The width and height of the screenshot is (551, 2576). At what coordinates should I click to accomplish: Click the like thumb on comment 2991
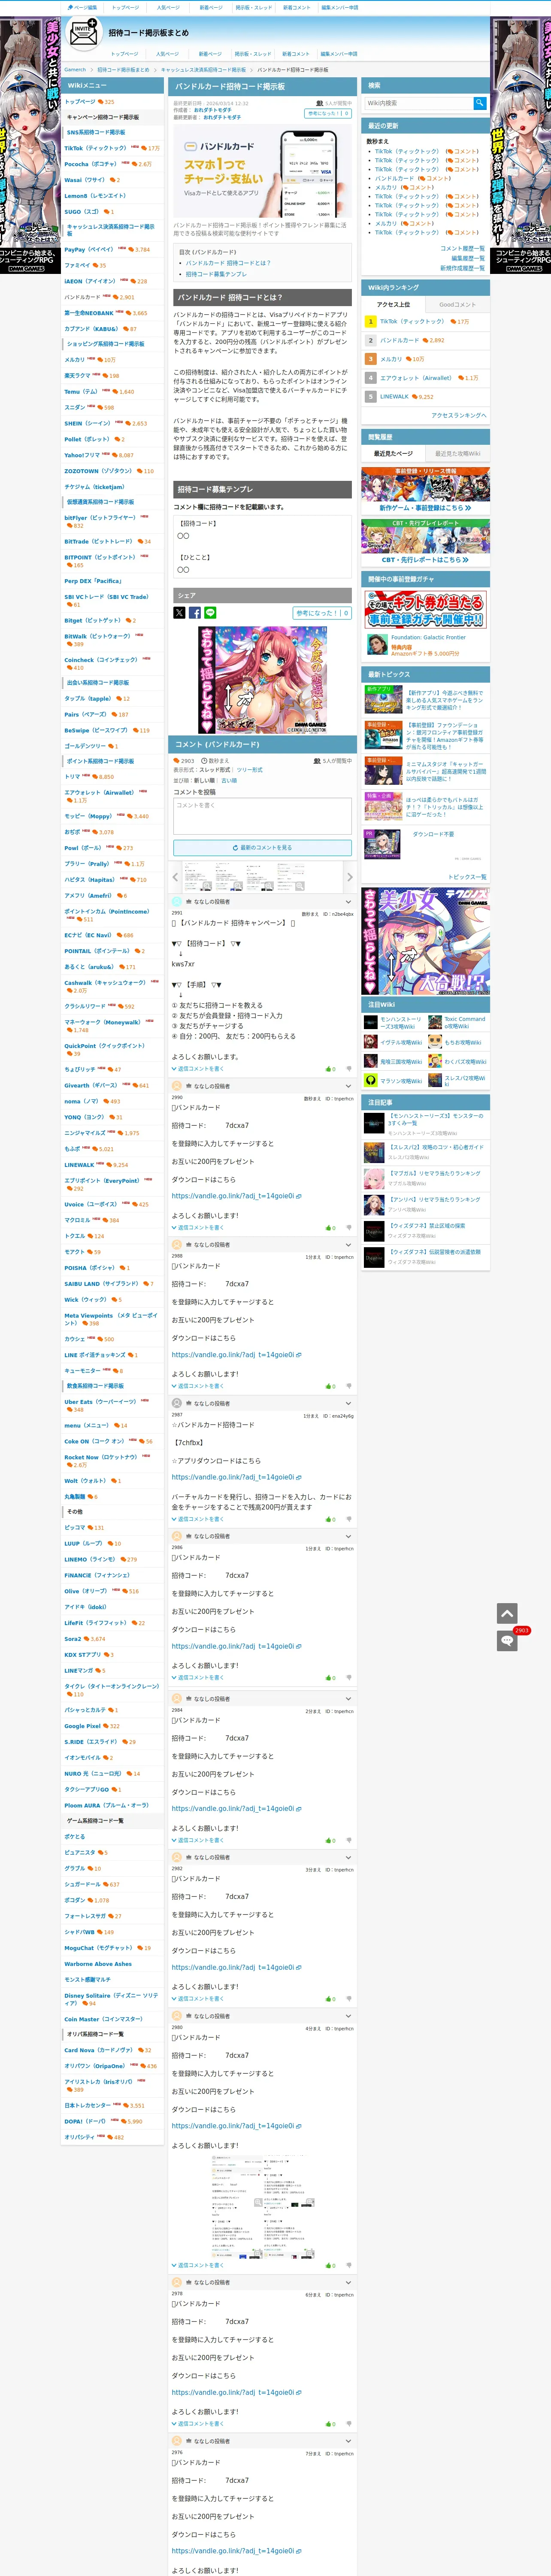[328, 1069]
